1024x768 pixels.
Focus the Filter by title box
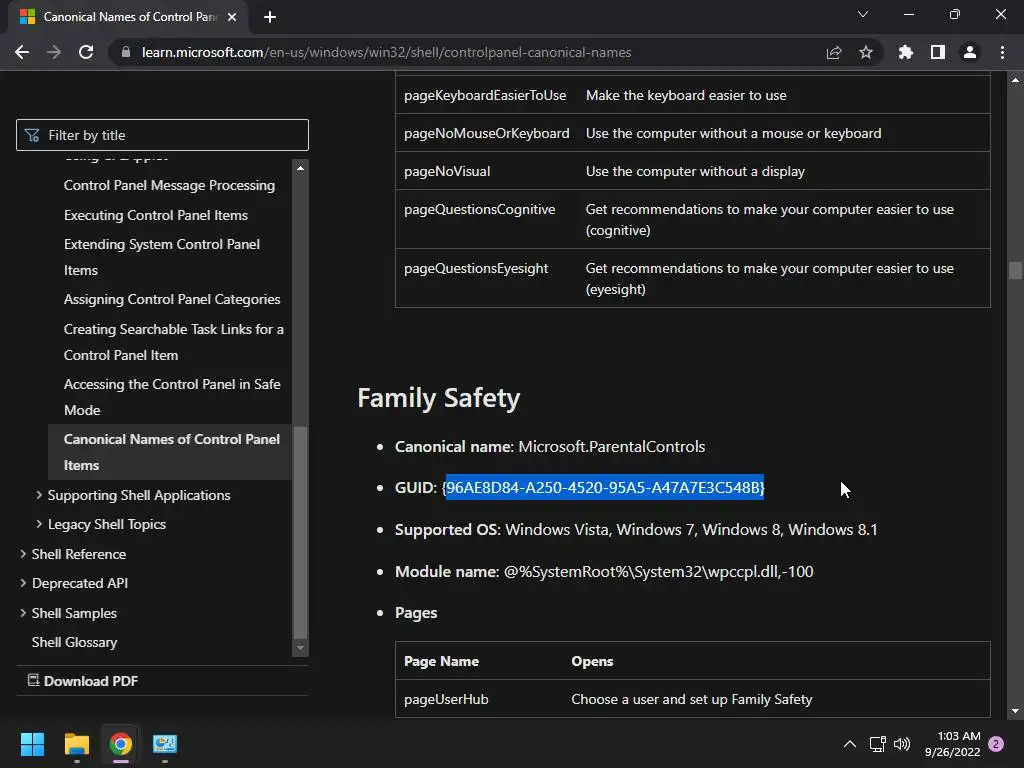[x=162, y=135]
